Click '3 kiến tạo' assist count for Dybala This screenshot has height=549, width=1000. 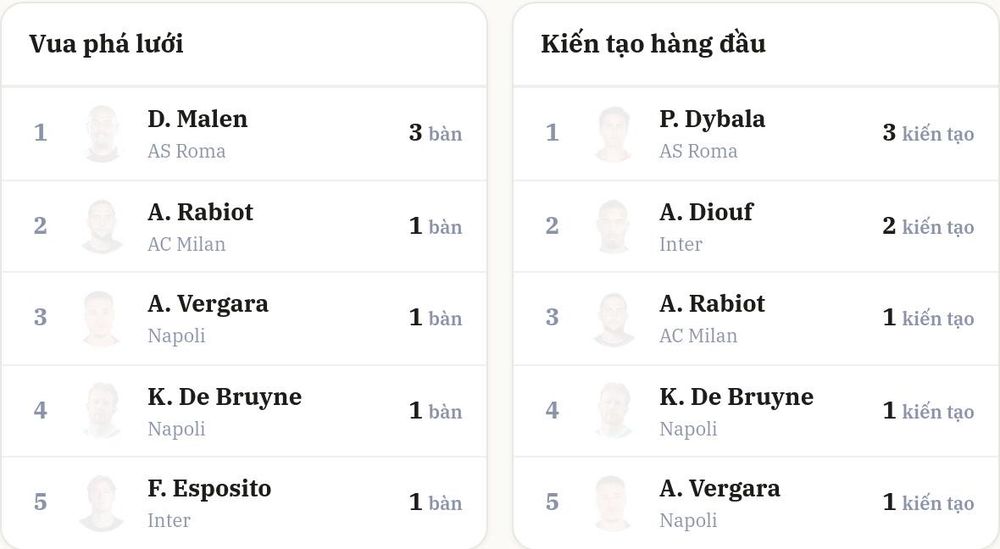pos(928,133)
